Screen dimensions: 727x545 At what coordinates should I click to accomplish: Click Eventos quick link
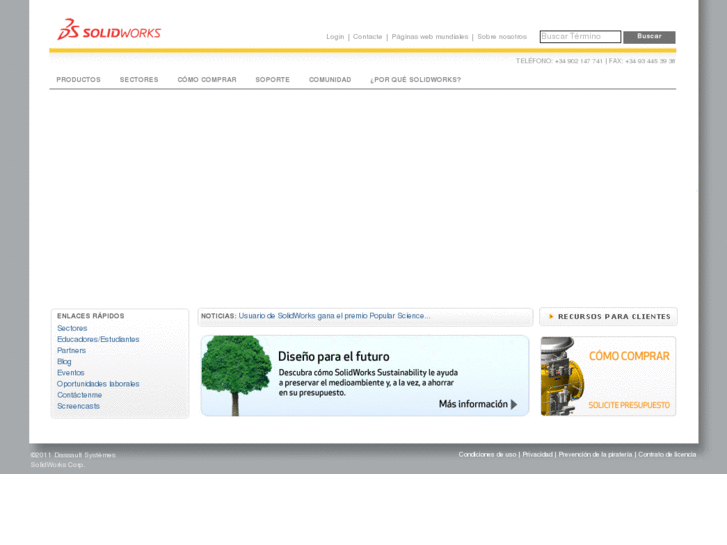[70, 373]
